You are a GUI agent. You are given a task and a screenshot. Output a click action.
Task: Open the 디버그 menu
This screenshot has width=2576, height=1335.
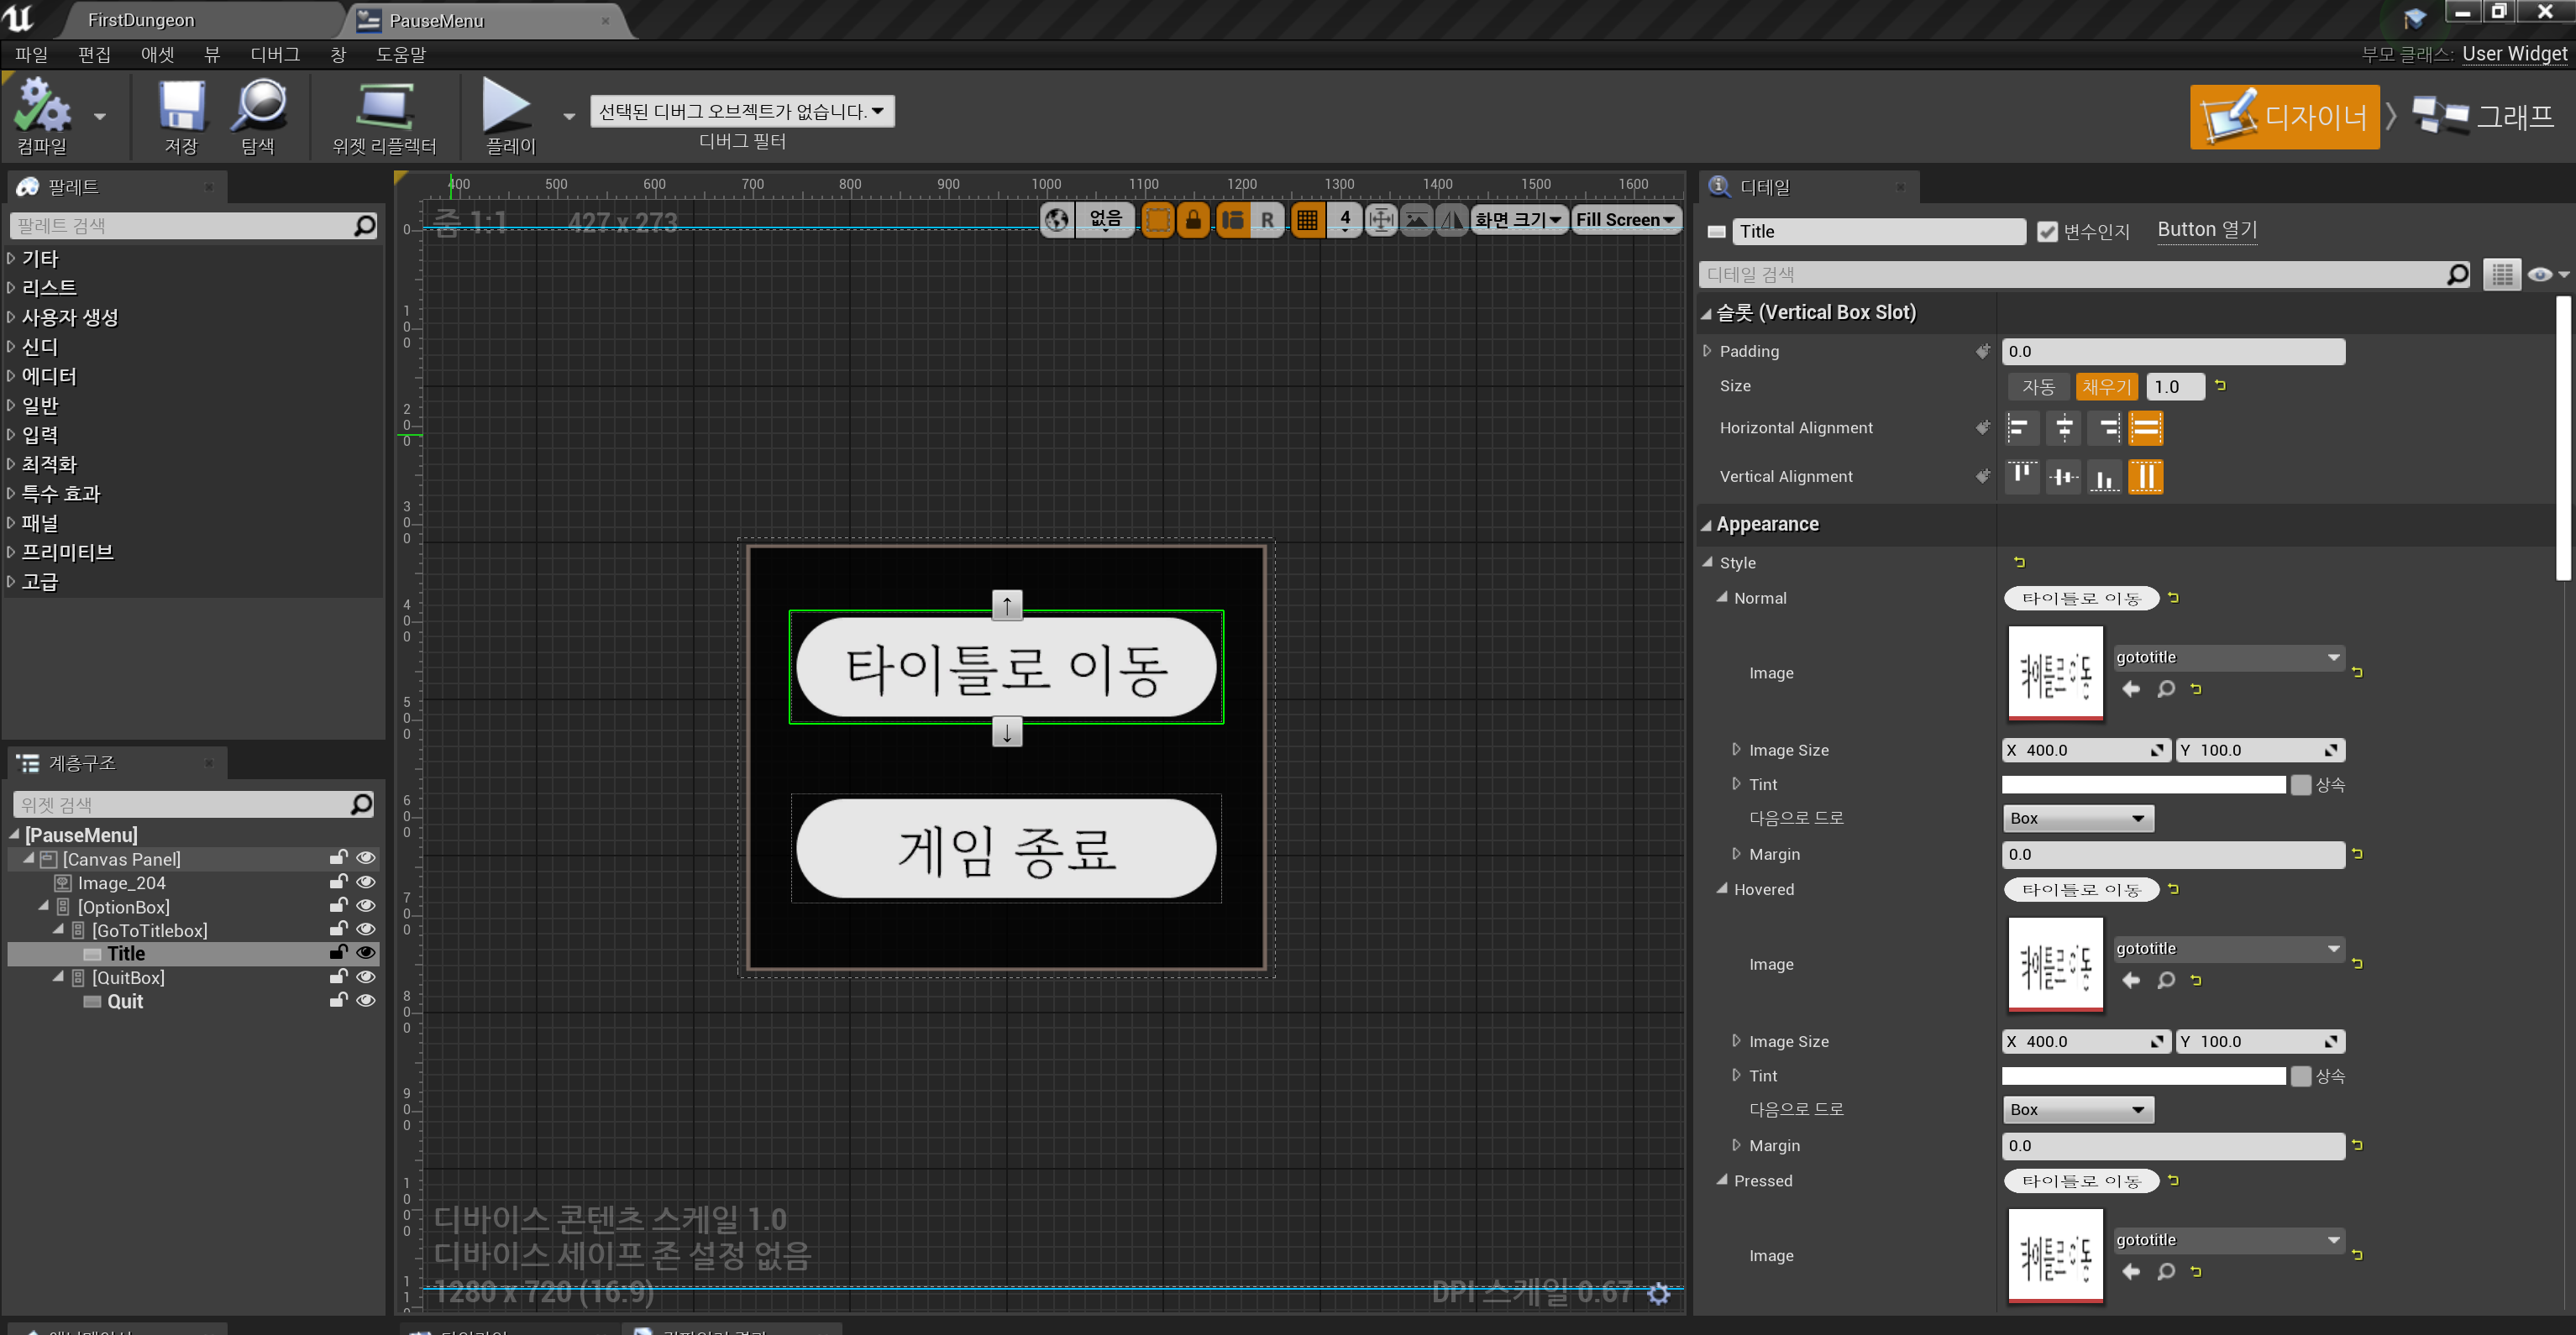[x=273, y=55]
